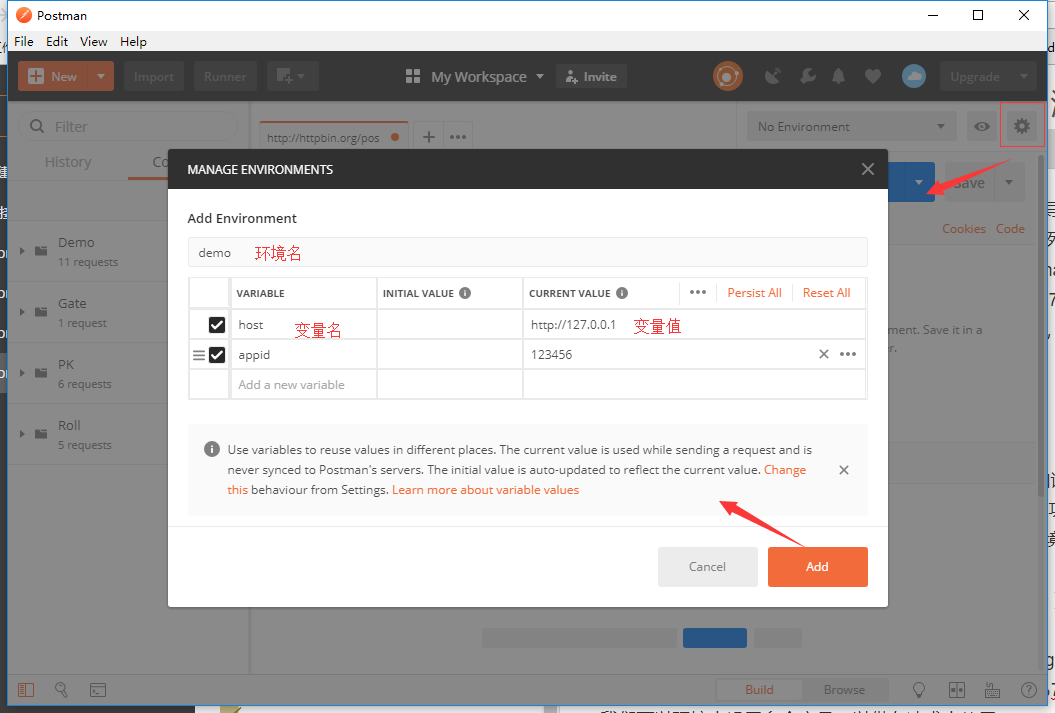This screenshot has width=1055, height=713.
Task: Click the Import button
Action: click(x=154, y=76)
